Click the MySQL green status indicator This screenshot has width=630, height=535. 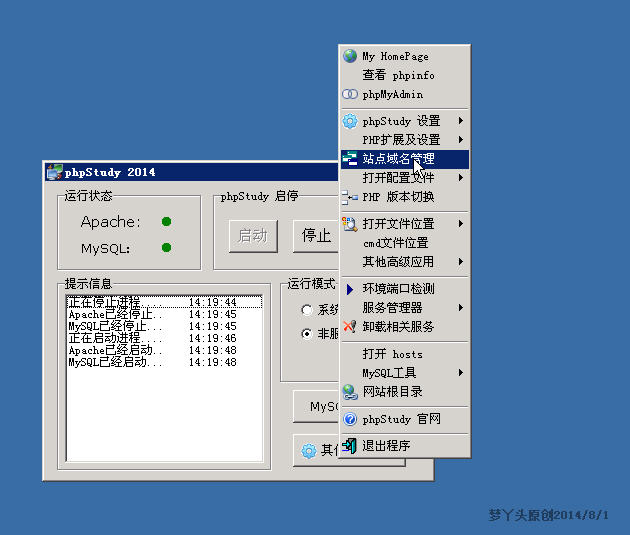(x=166, y=248)
